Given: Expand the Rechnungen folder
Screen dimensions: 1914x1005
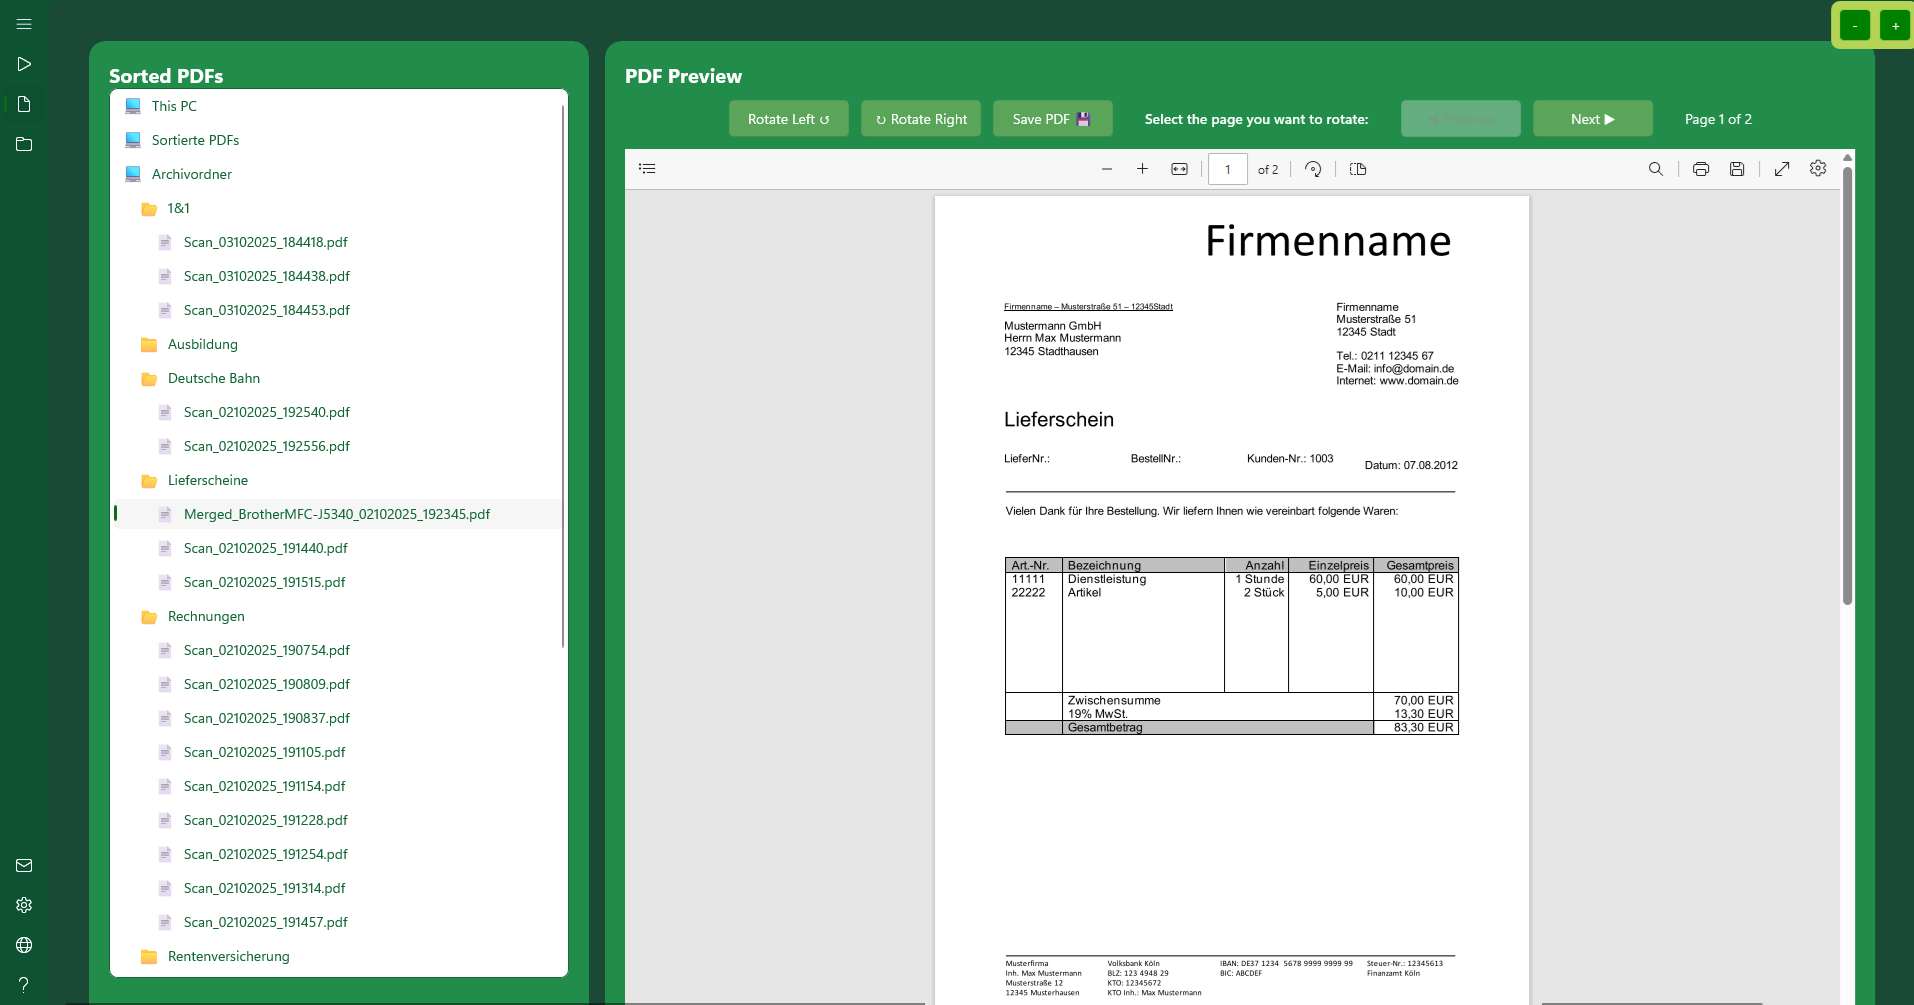Looking at the screenshot, I should pos(206,616).
